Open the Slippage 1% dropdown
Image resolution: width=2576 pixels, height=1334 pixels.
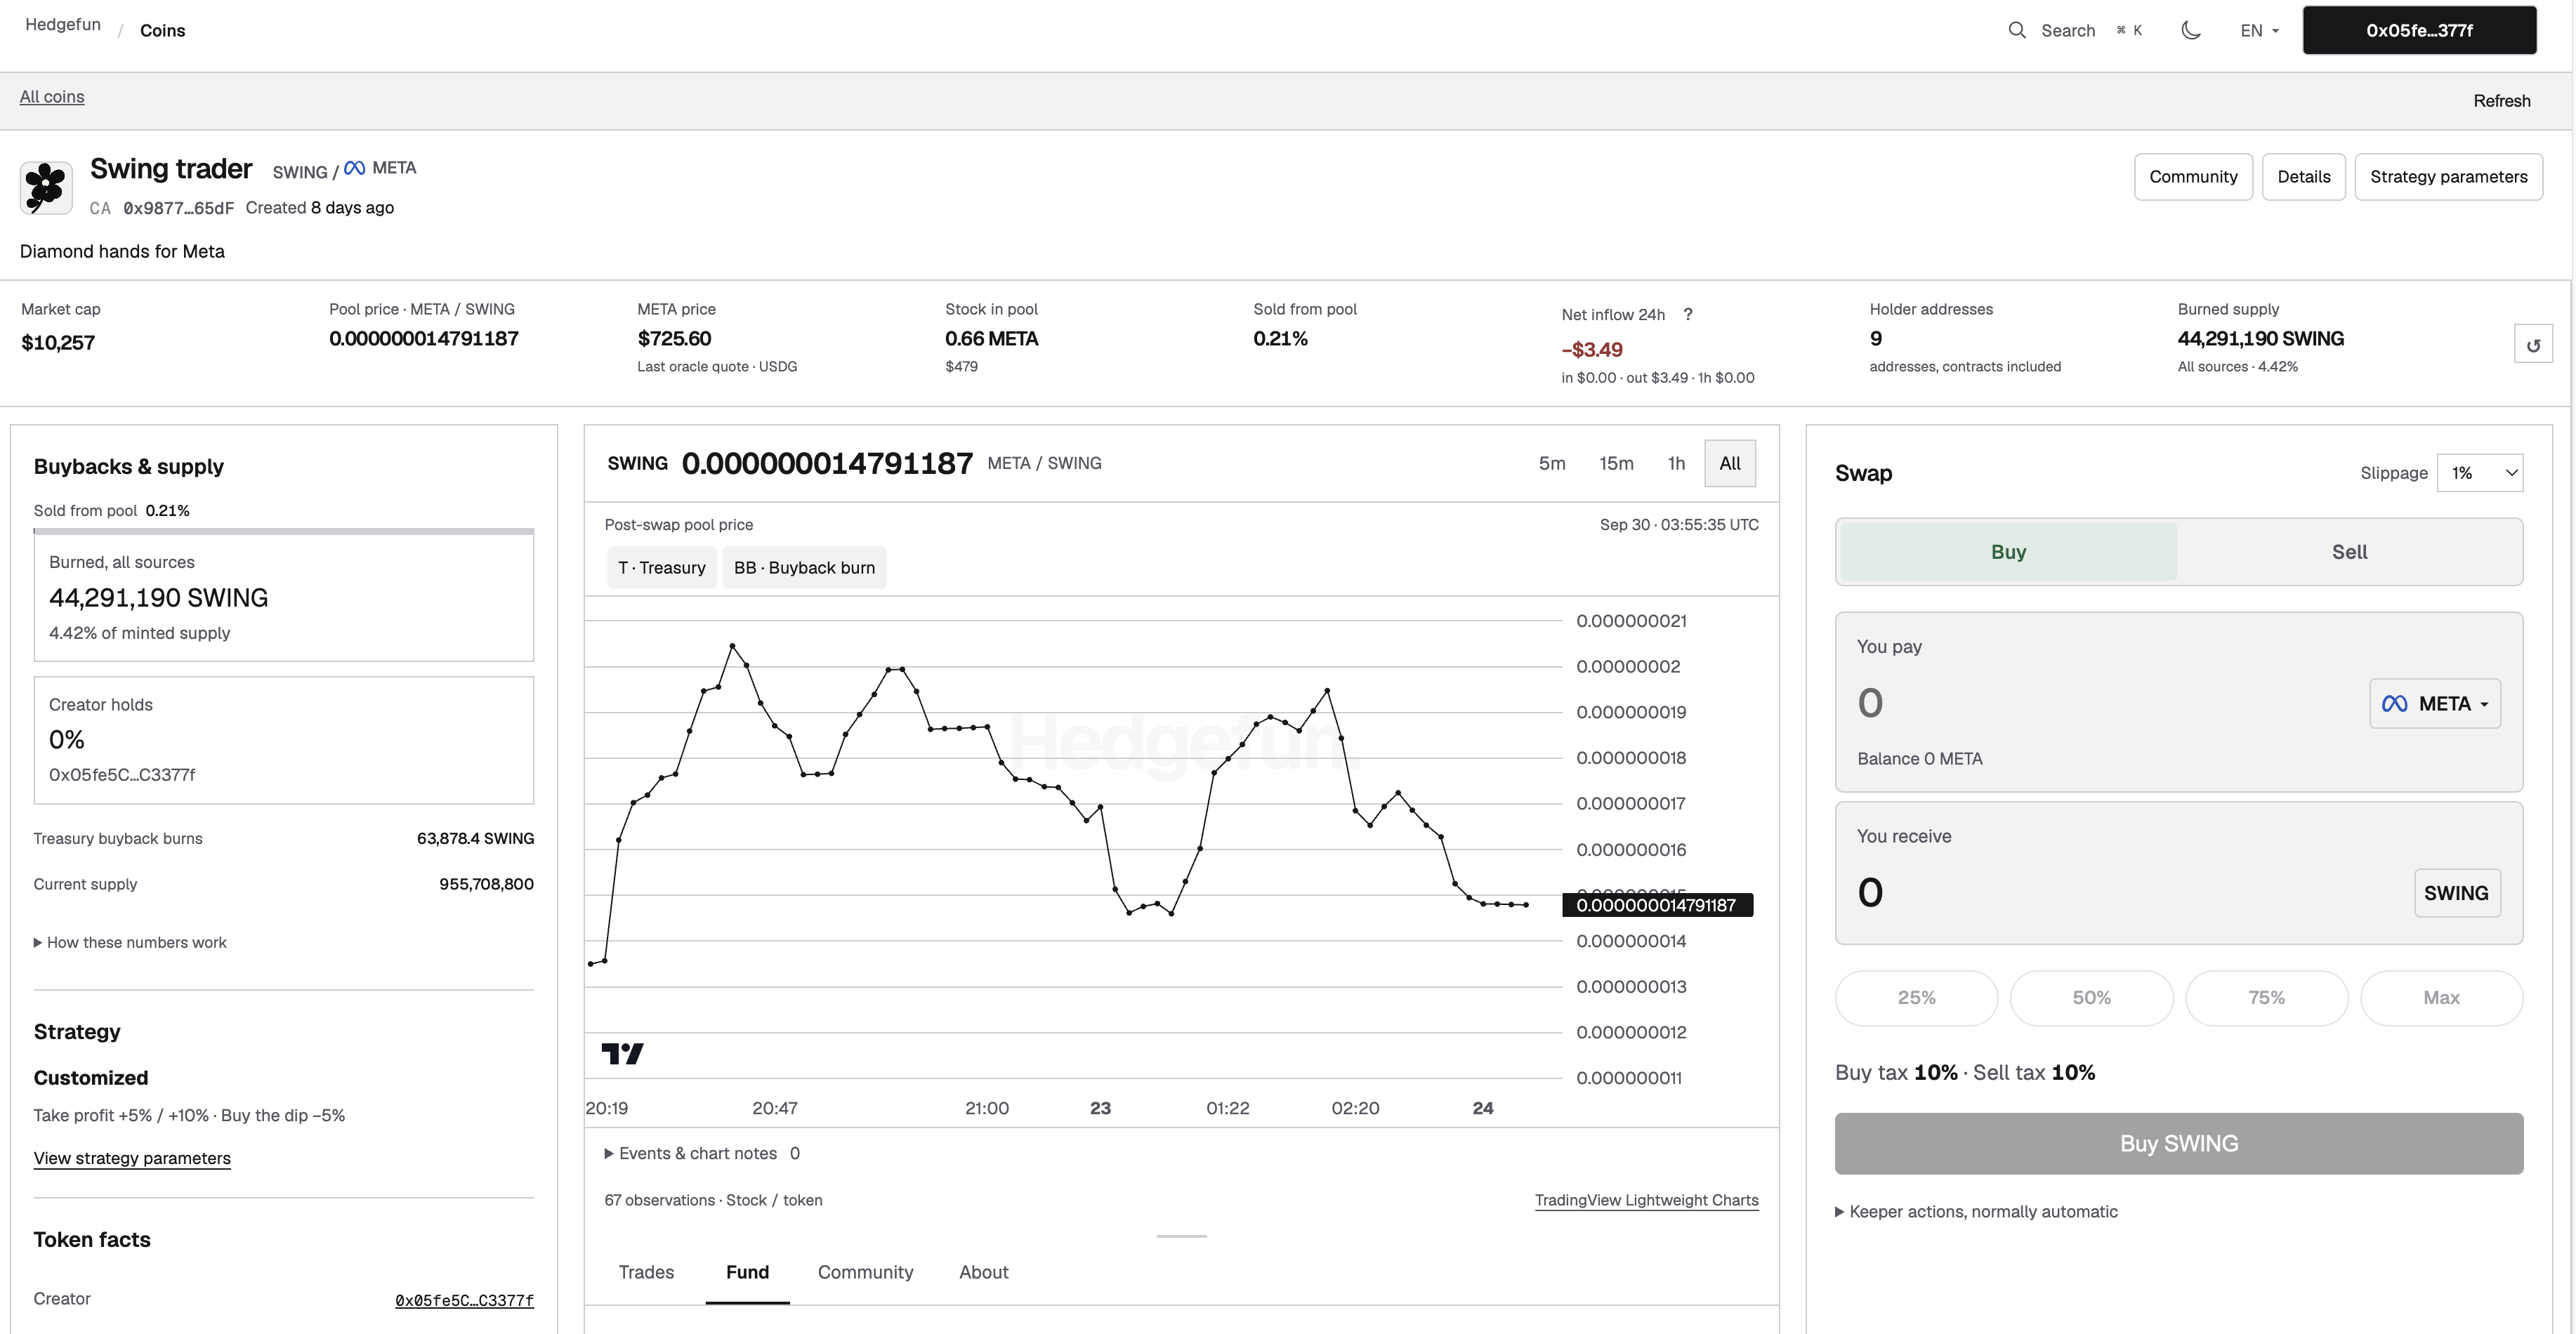(2480, 473)
